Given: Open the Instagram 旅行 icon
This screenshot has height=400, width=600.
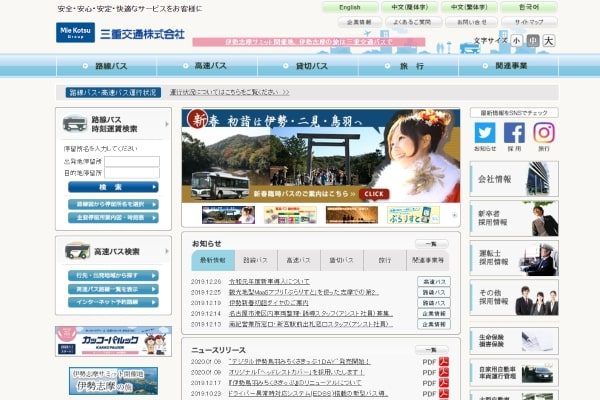Looking at the screenshot, I should (544, 132).
